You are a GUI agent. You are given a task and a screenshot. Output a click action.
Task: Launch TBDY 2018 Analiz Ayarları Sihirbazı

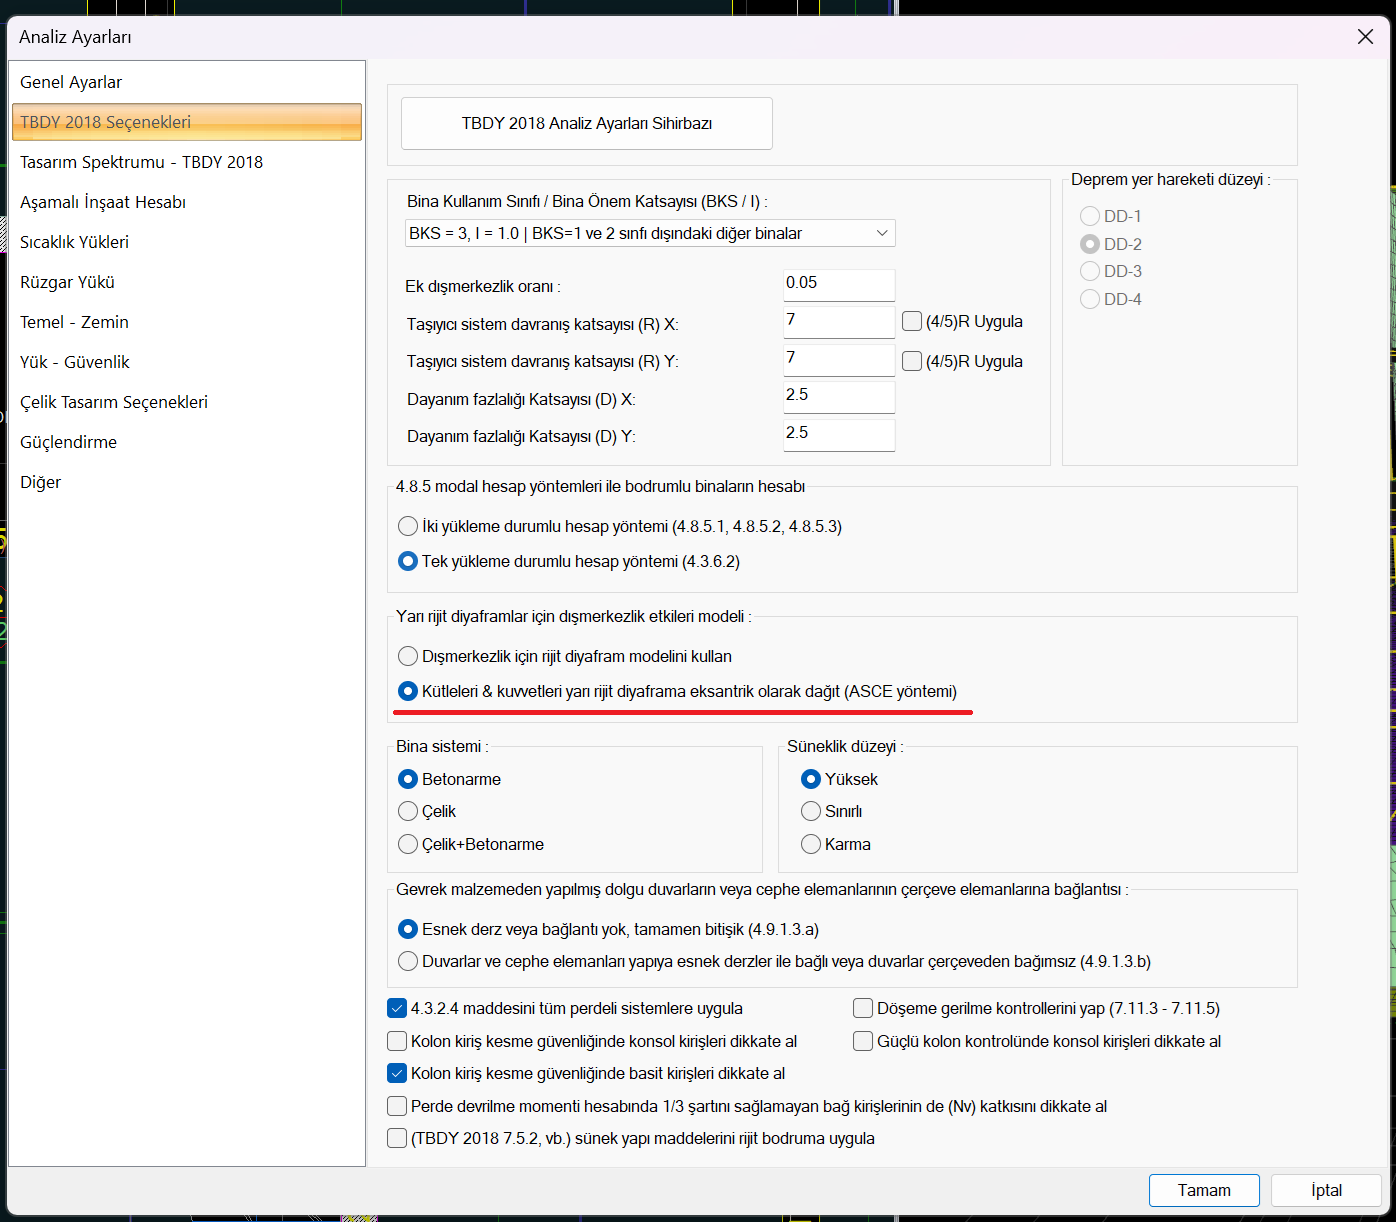coord(587,123)
